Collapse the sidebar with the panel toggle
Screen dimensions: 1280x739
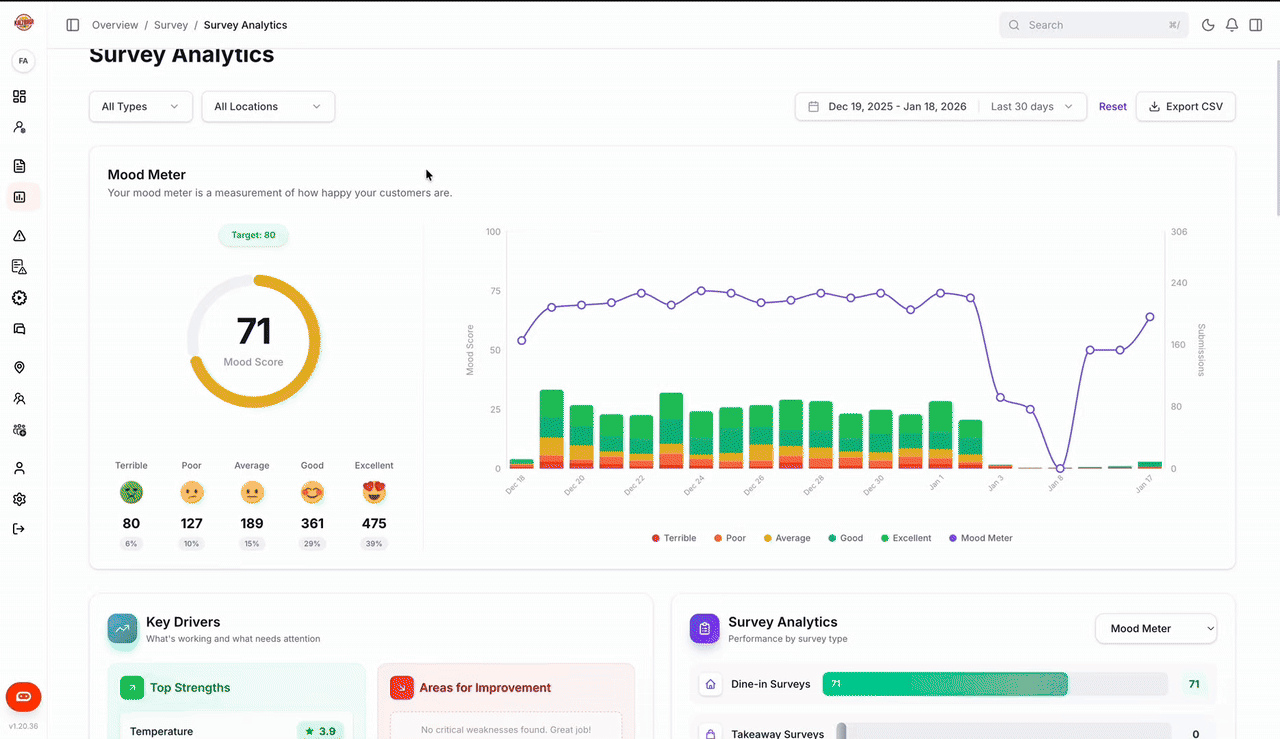click(x=72, y=24)
